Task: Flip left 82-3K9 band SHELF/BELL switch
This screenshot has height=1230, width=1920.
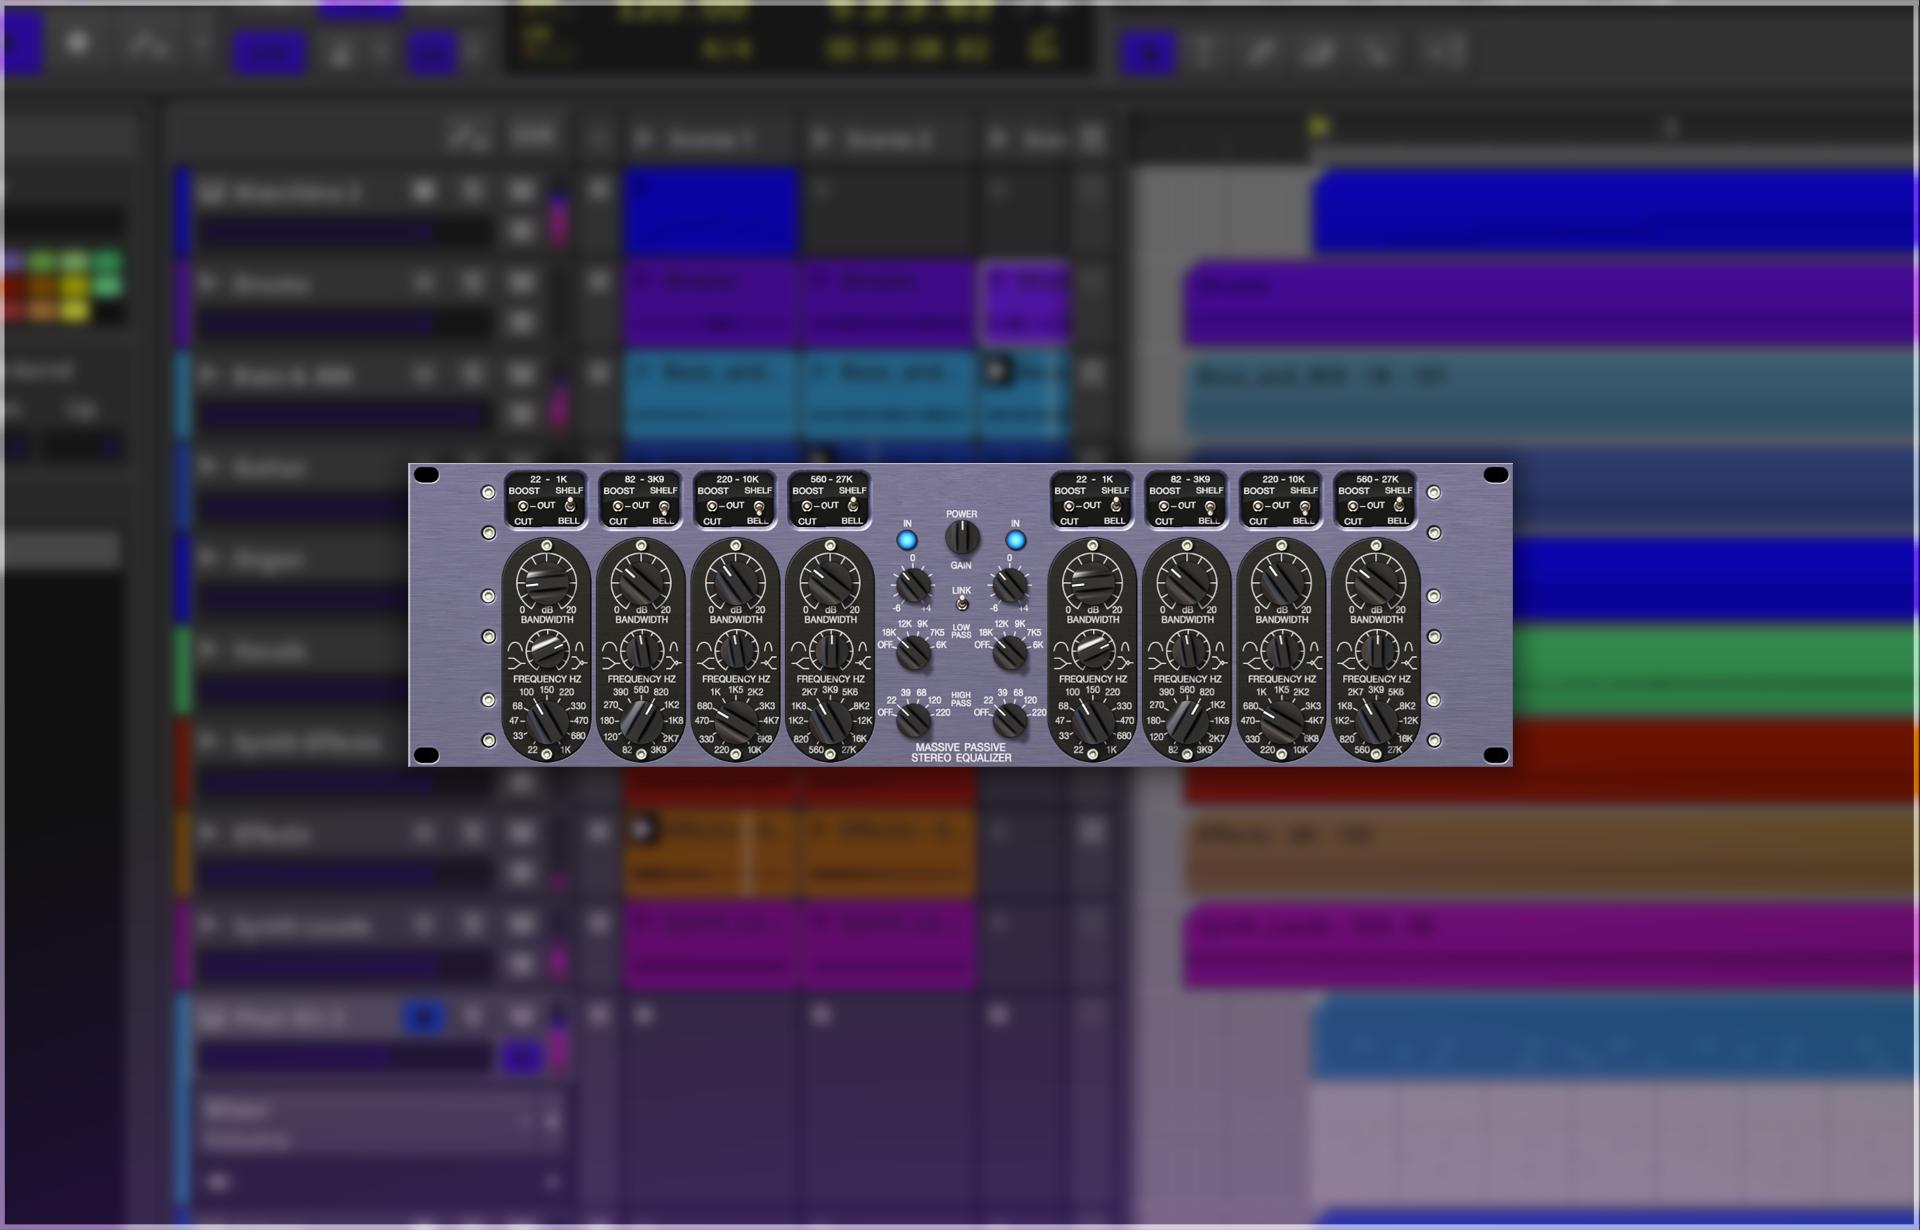Action: (x=664, y=506)
